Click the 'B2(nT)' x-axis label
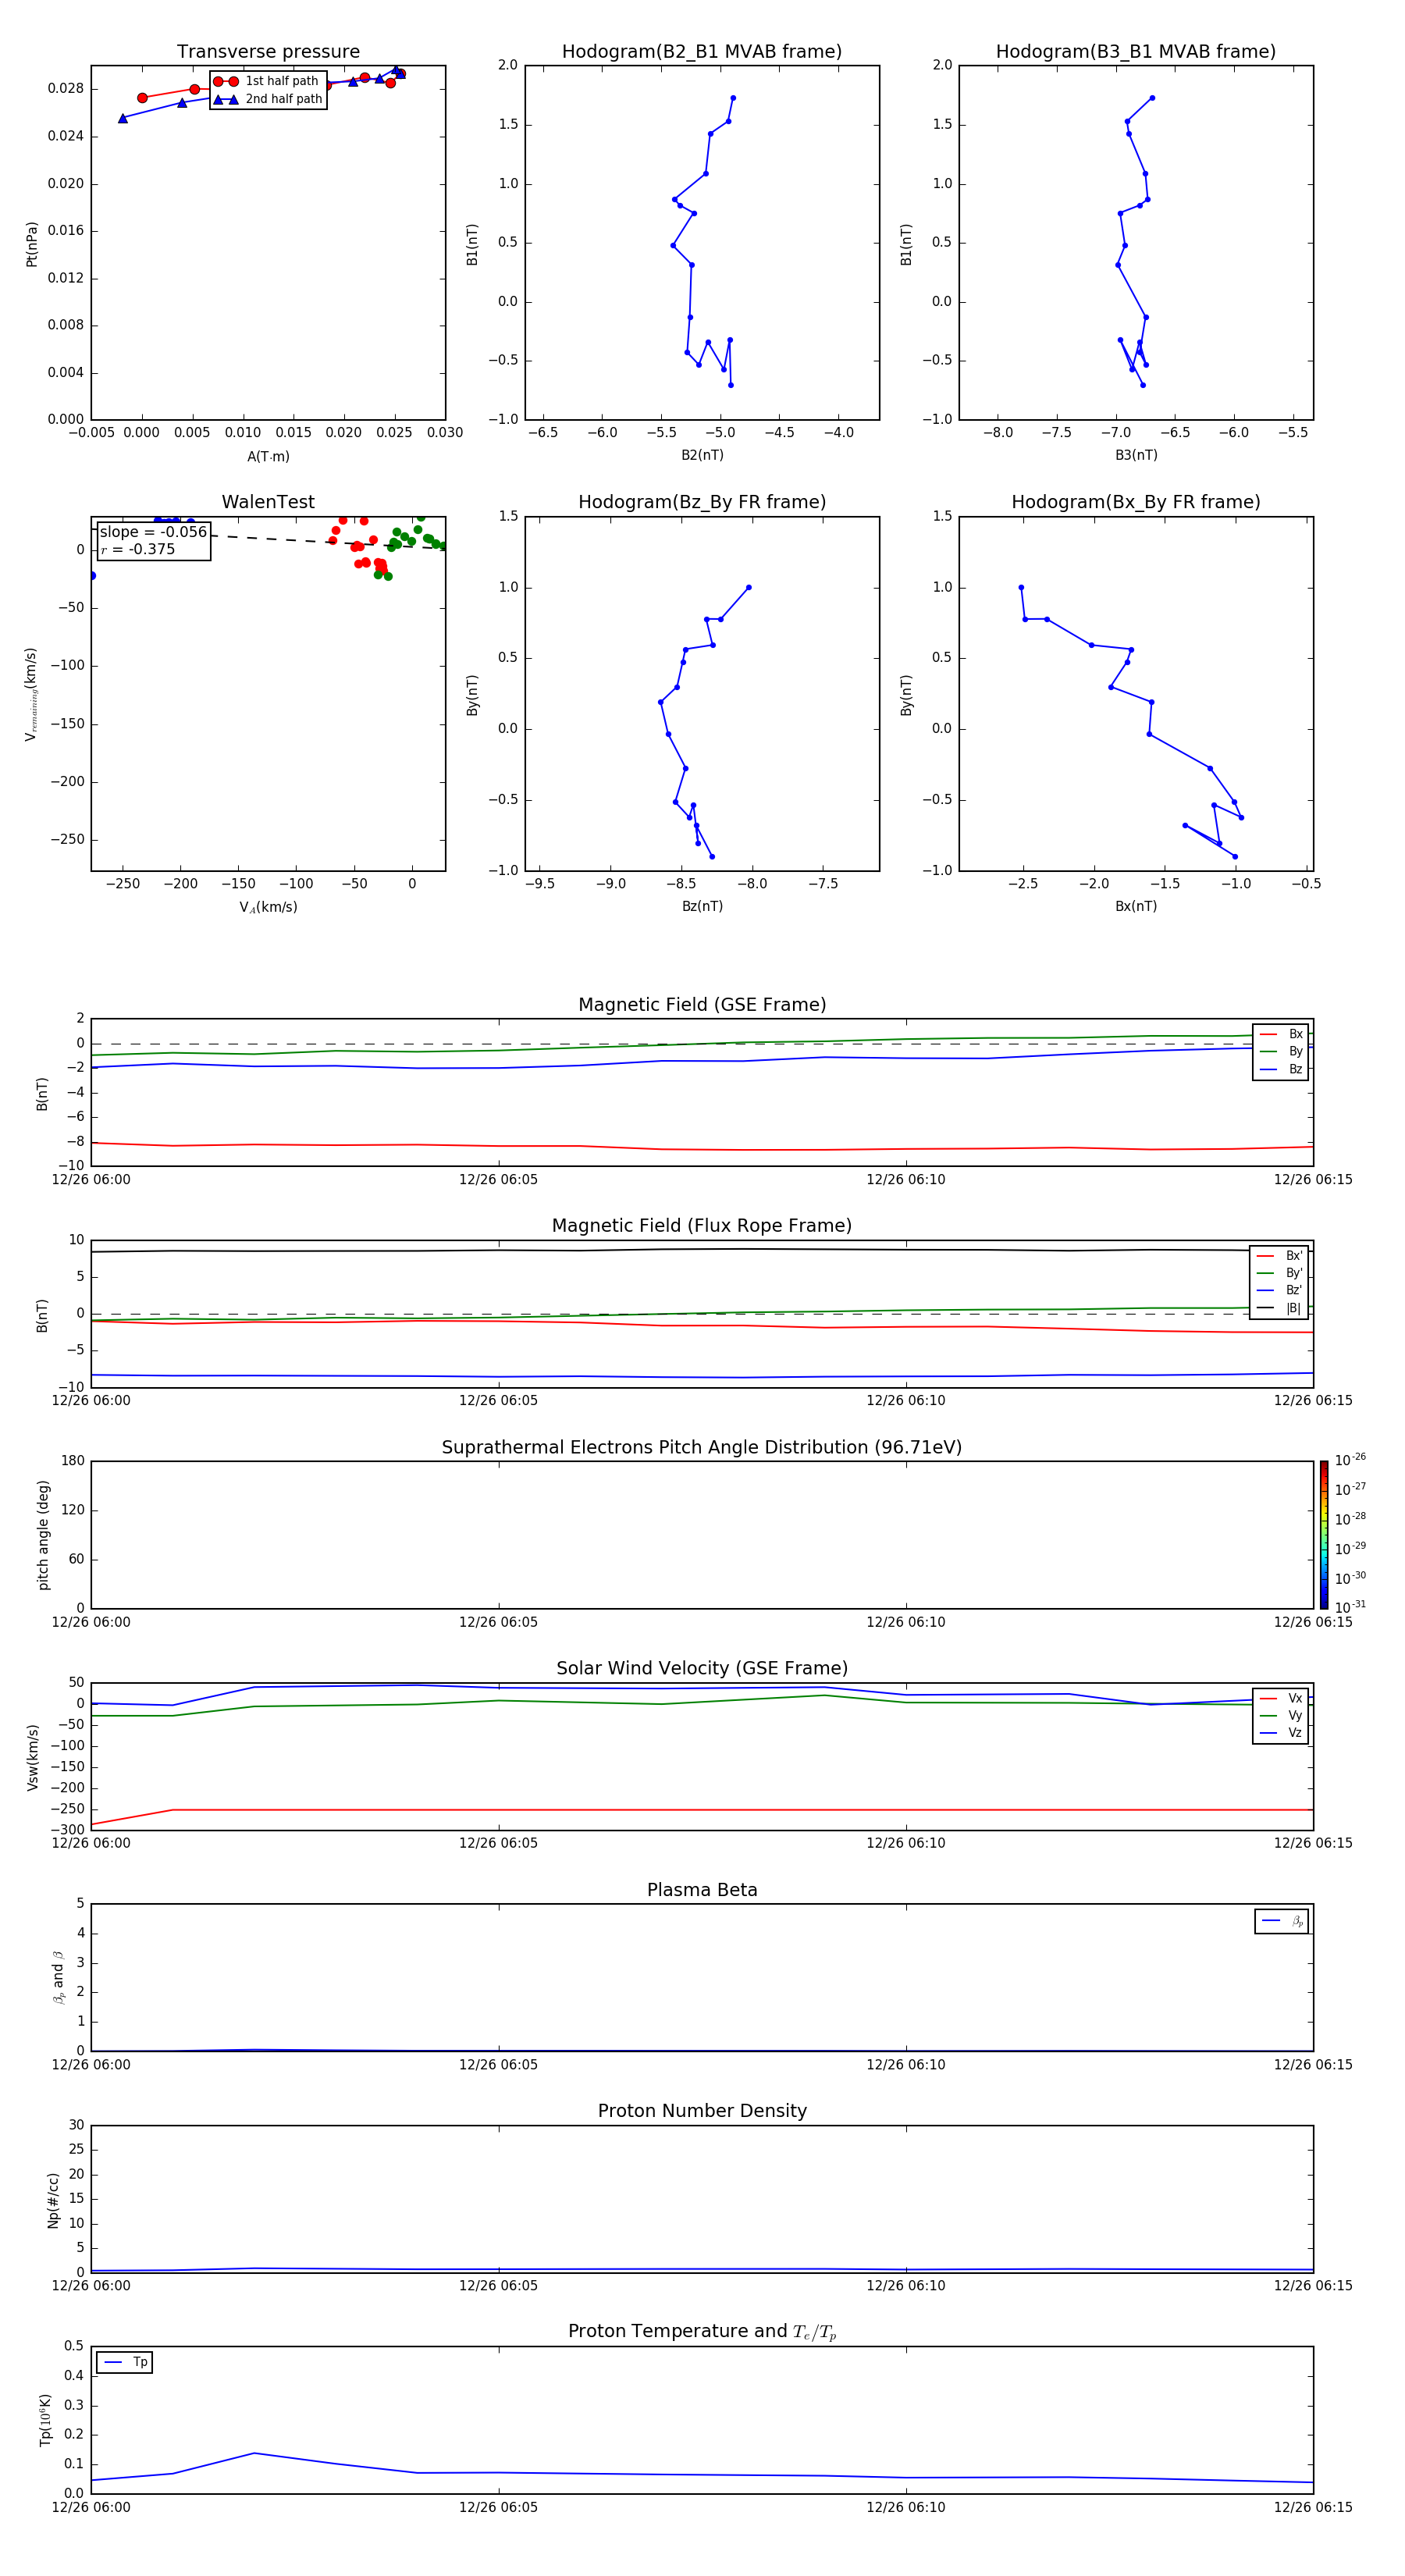1405x2576 pixels. coord(702,455)
